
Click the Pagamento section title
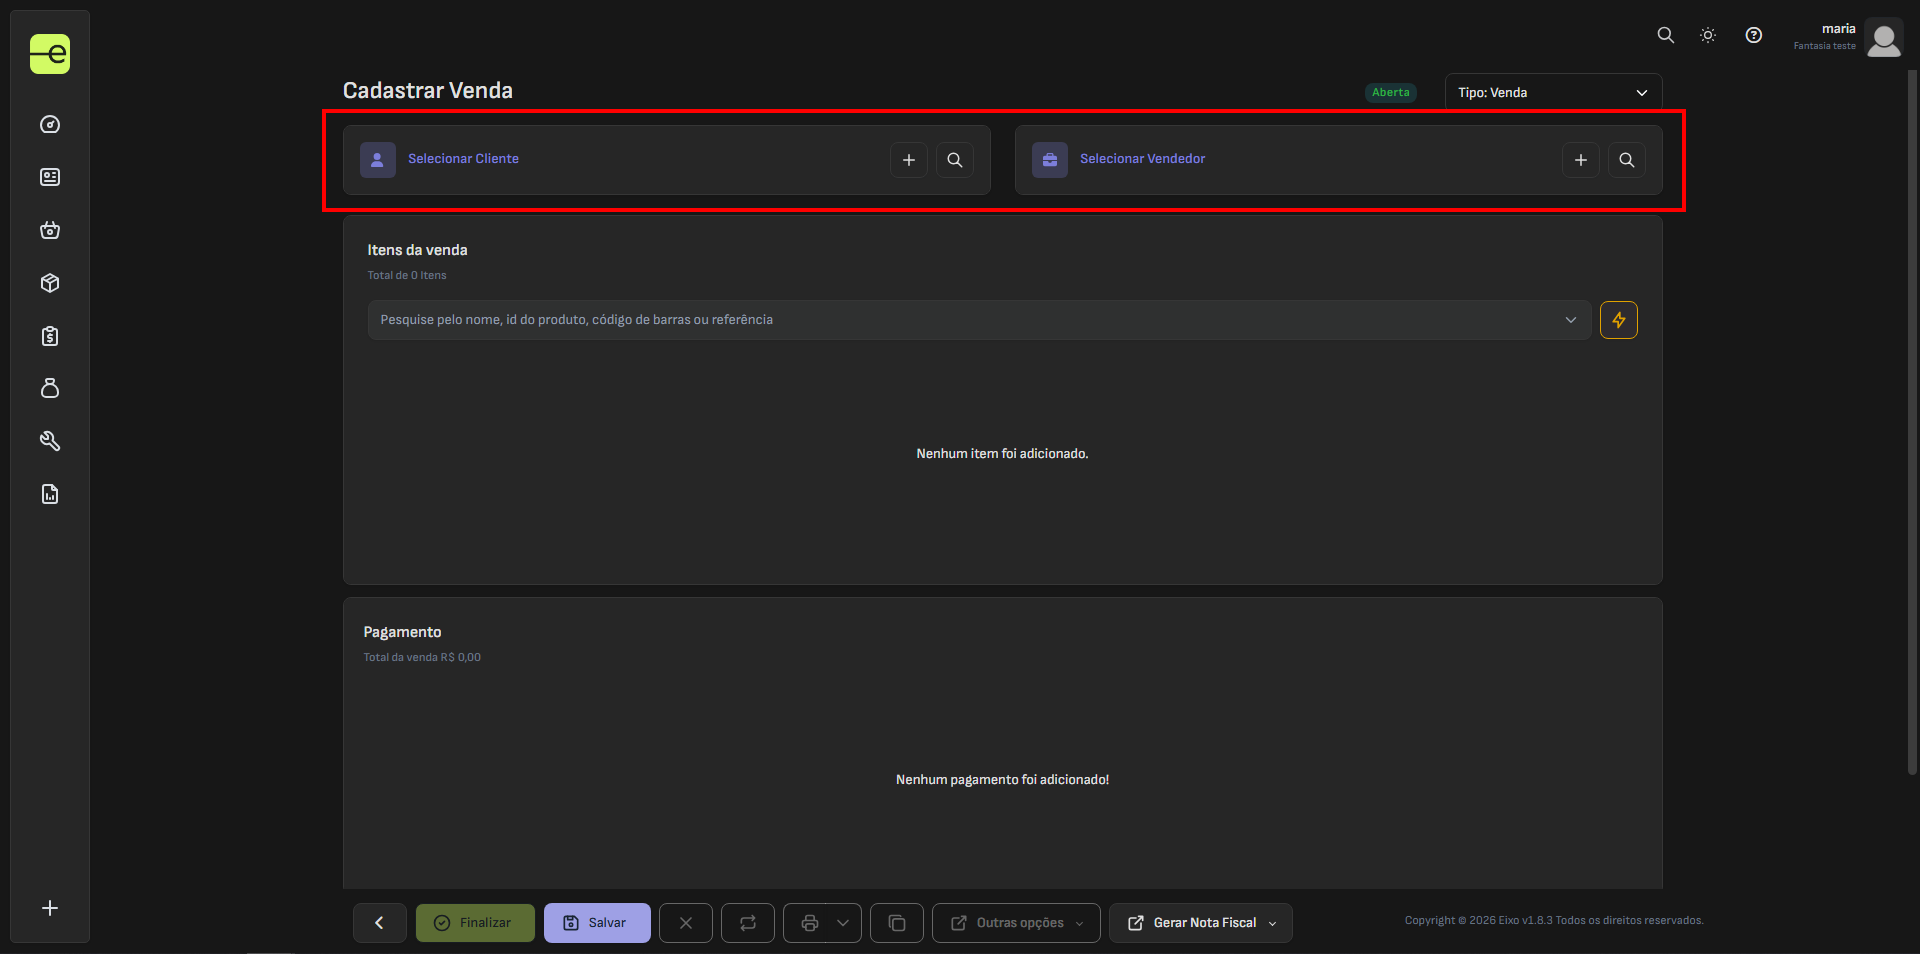coord(402,632)
